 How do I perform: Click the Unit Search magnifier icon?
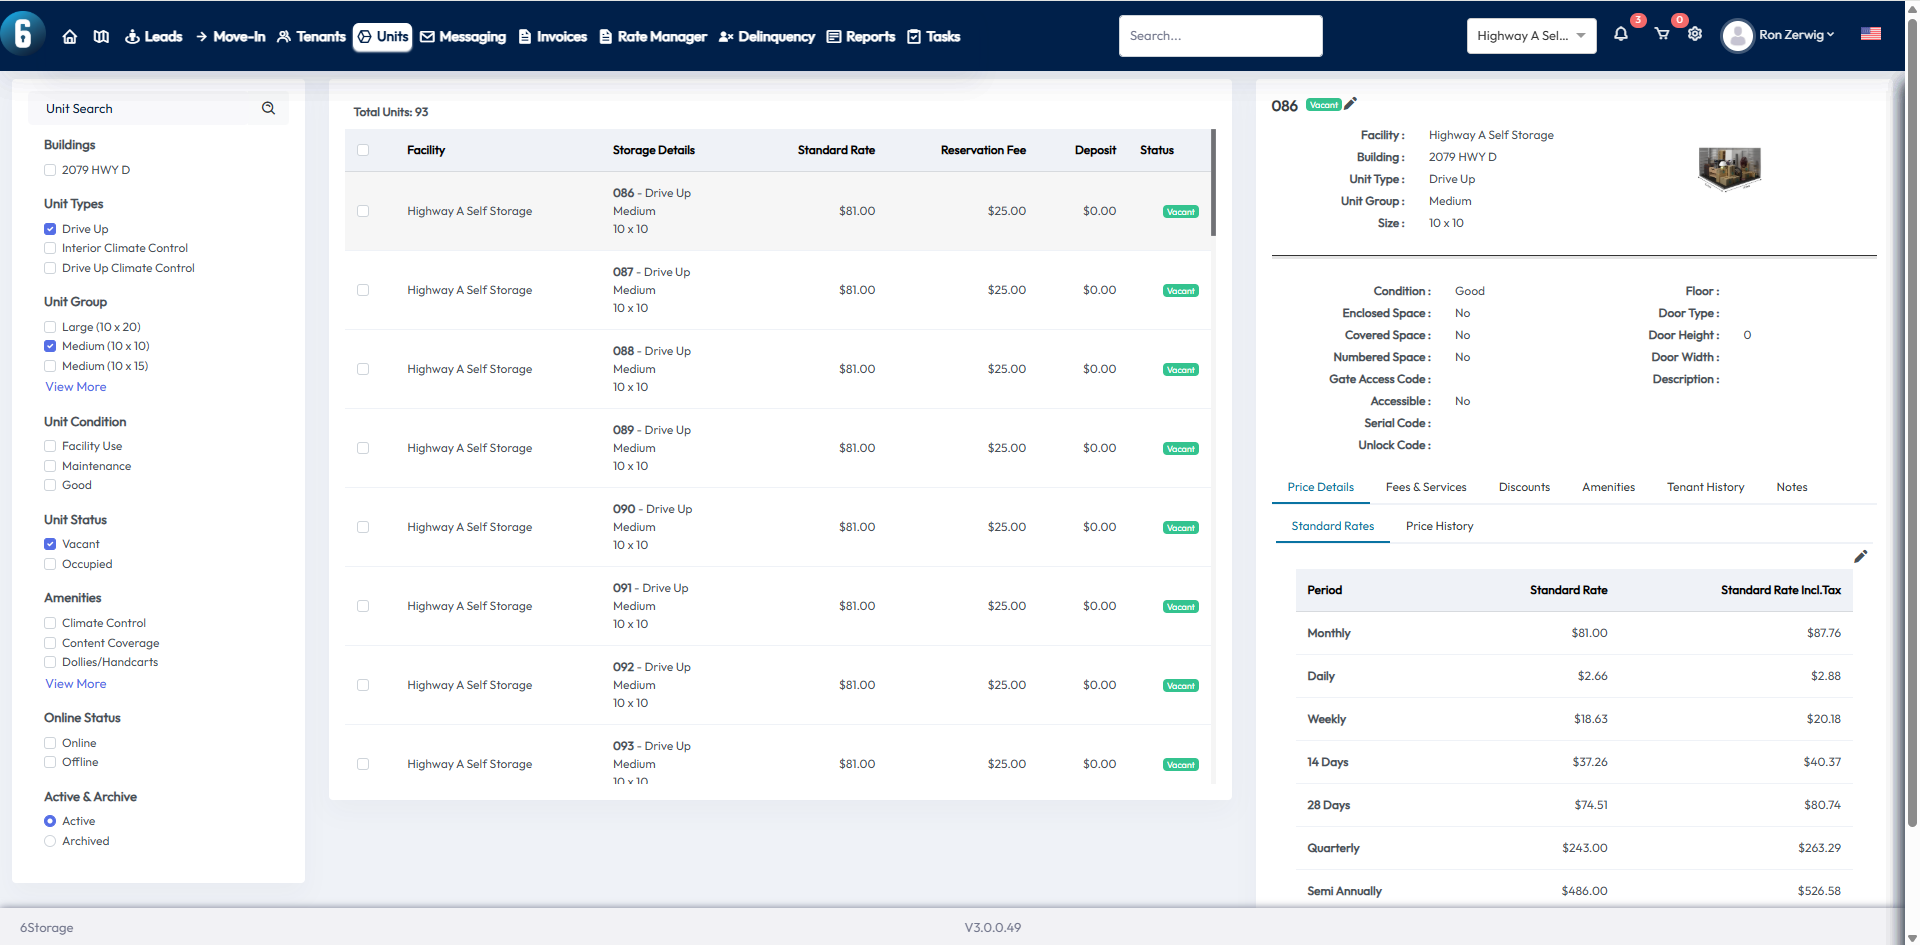pyautogui.click(x=268, y=109)
